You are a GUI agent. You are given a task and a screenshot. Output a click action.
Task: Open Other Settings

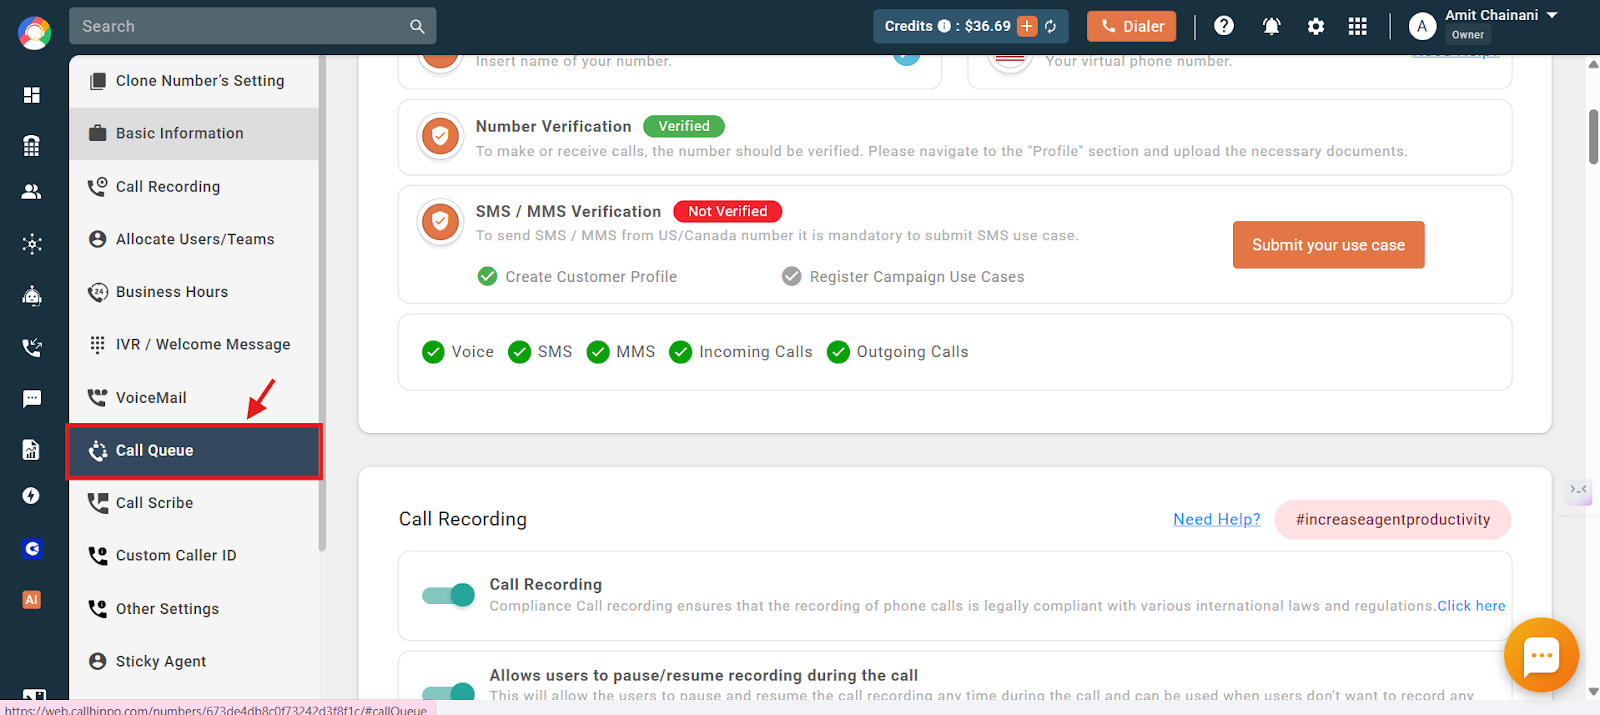[194, 609]
